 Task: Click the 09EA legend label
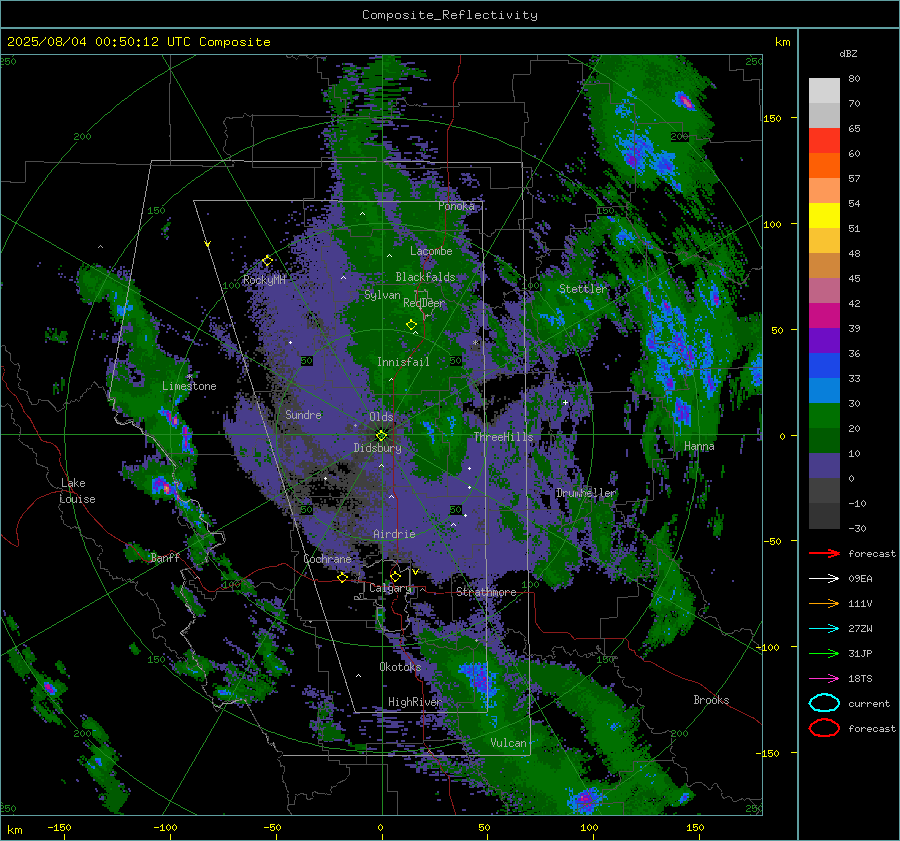pos(860,579)
